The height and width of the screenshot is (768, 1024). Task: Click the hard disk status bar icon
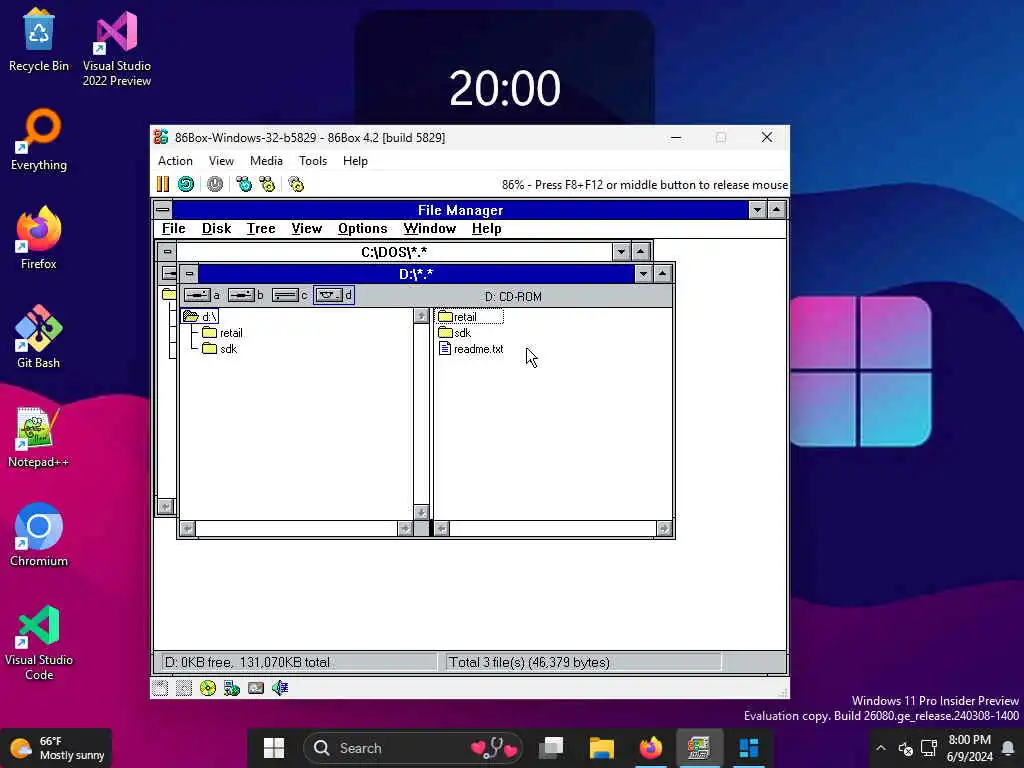coord(256,688)
